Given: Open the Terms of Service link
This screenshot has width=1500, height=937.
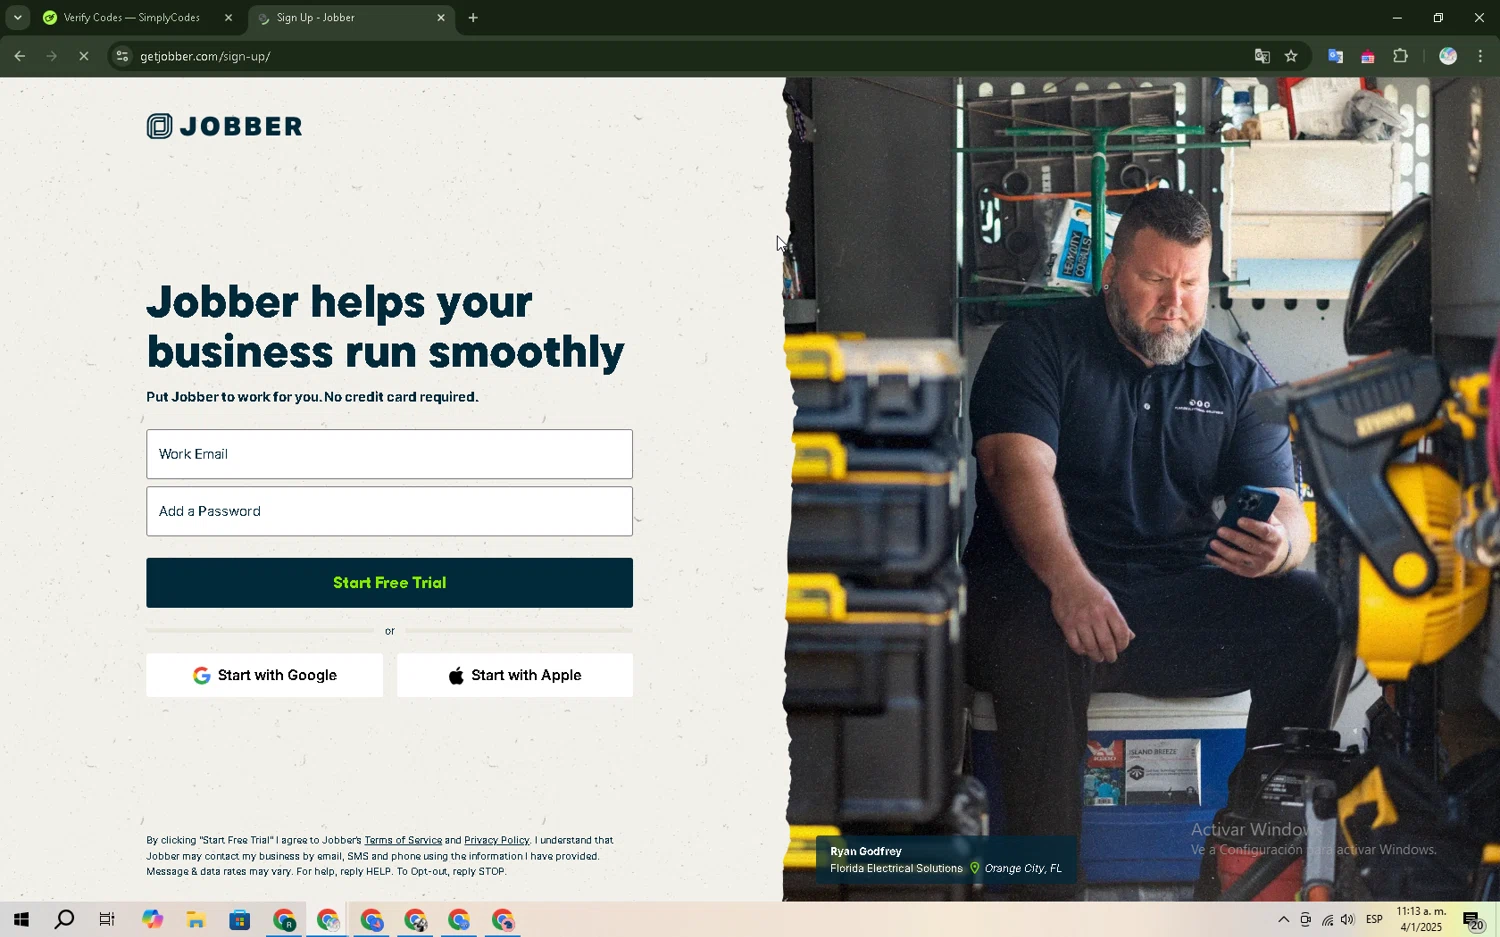Looking at the screenshot, I should coord(403,841).
